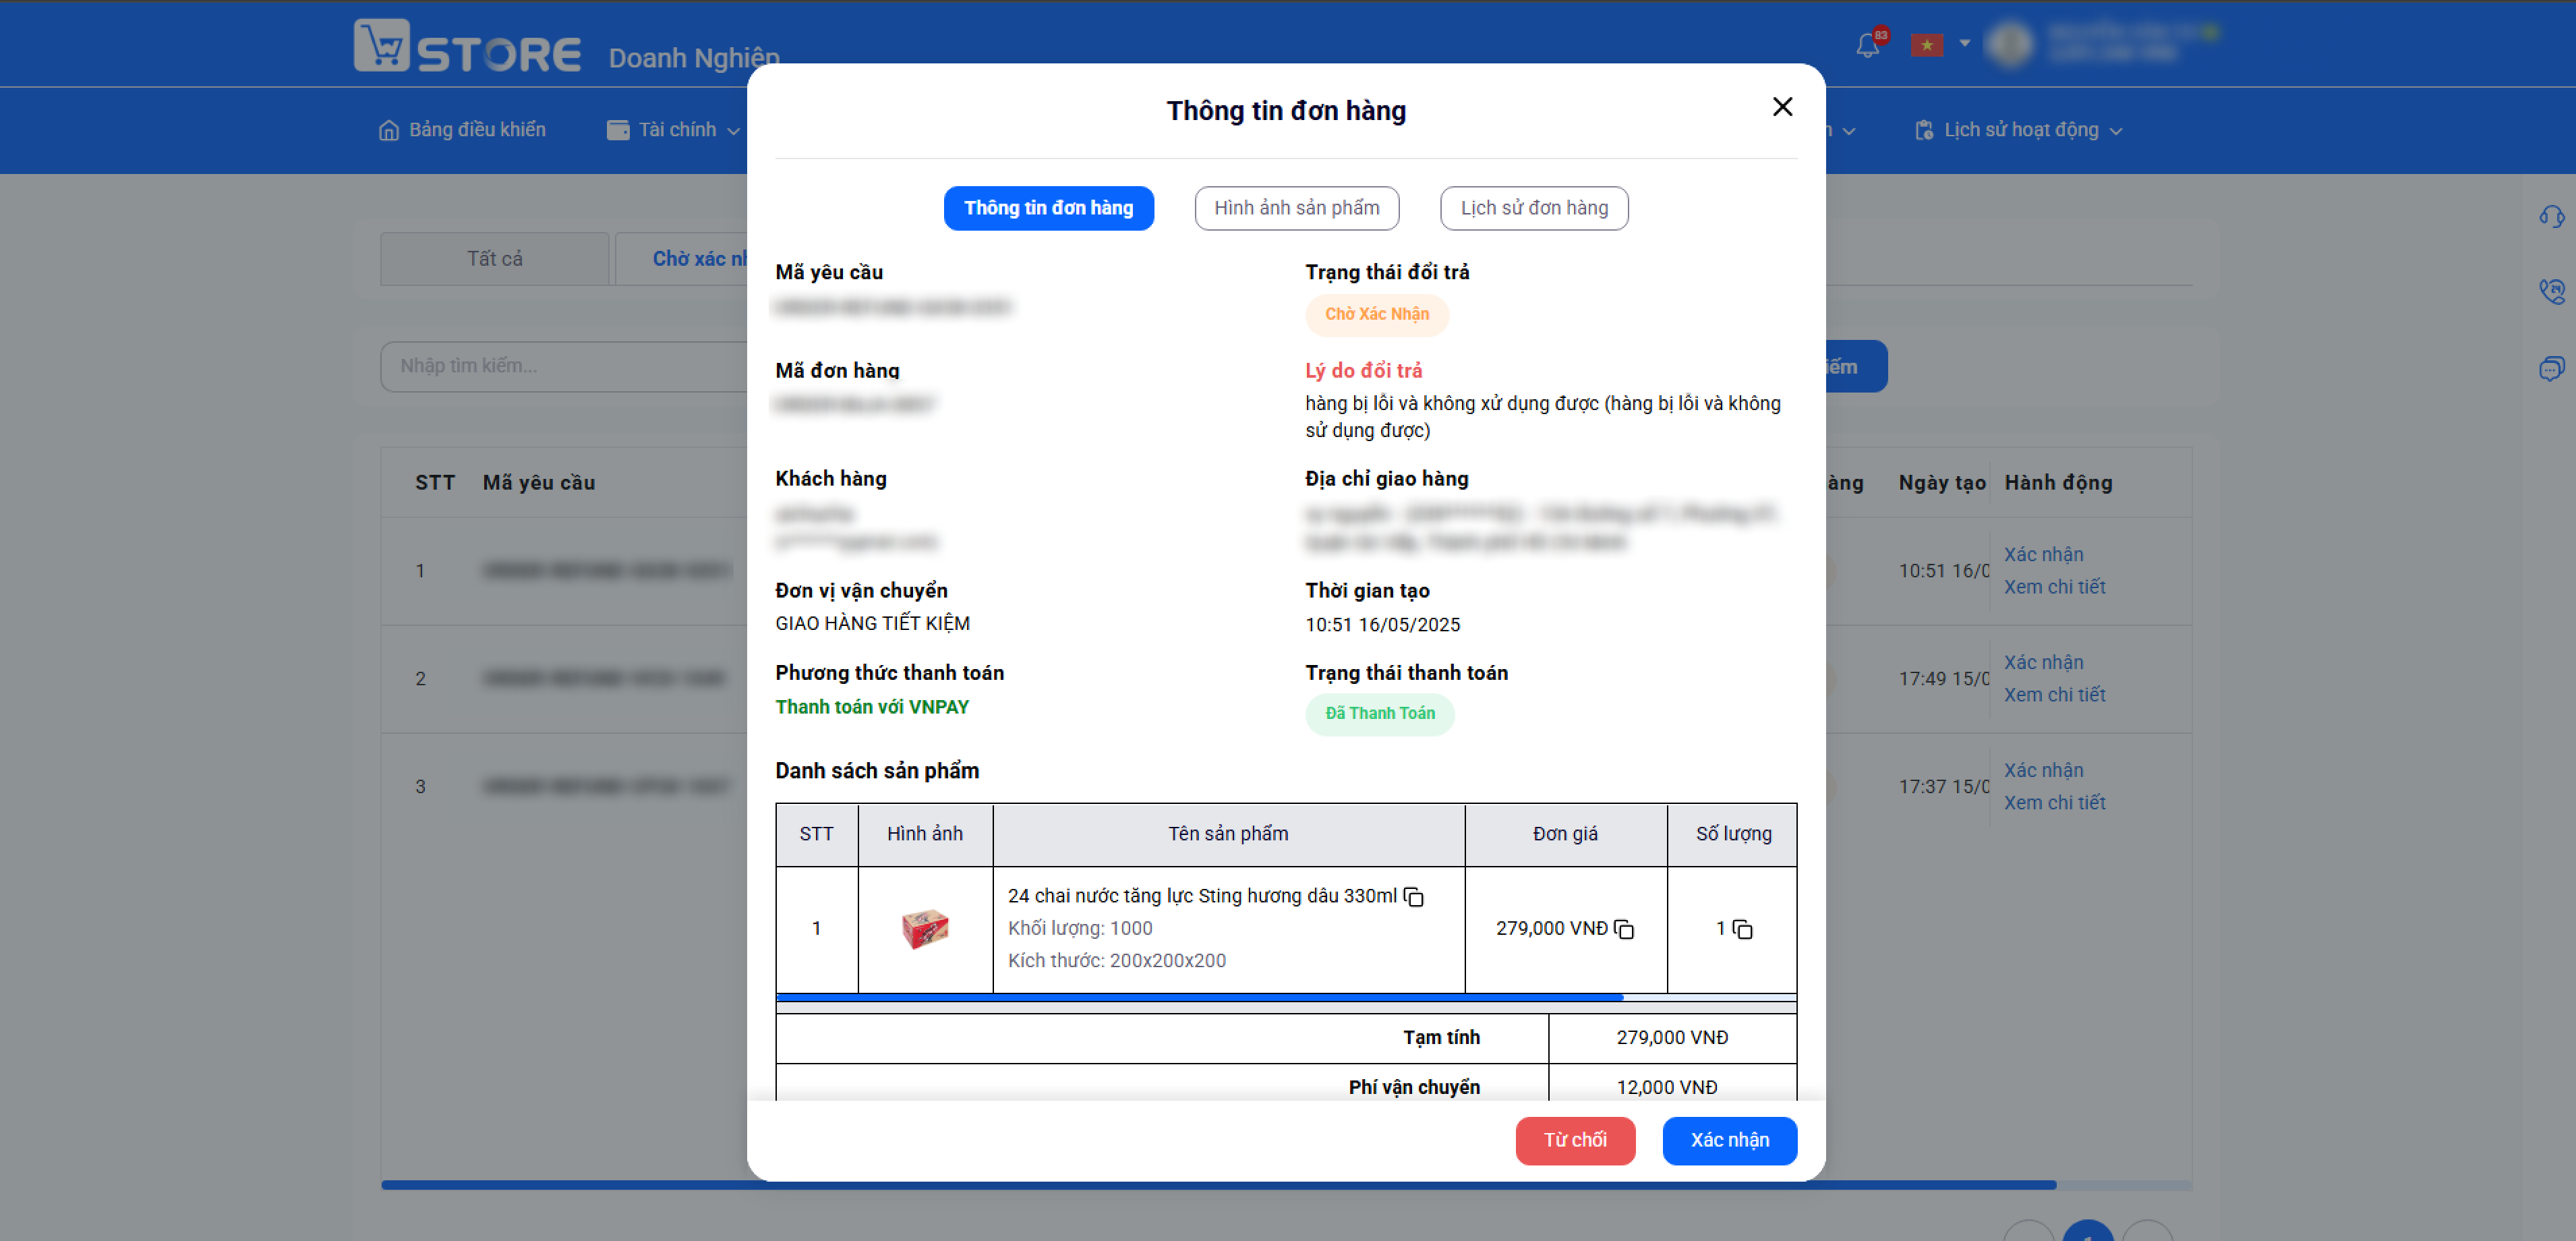The height and width of the screenshot is (1241, 2576).
Task: Close the order information dialog
Action: click(x=1782, y=107)
